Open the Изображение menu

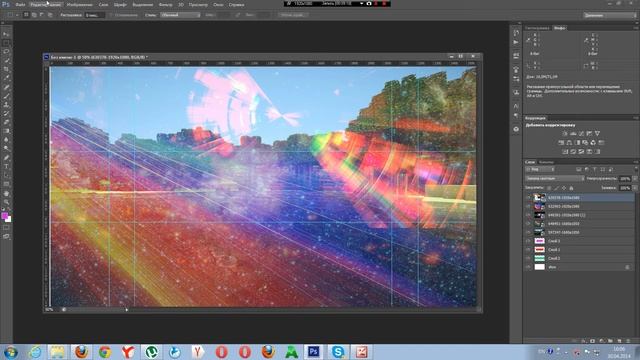[x=80, y=5]
